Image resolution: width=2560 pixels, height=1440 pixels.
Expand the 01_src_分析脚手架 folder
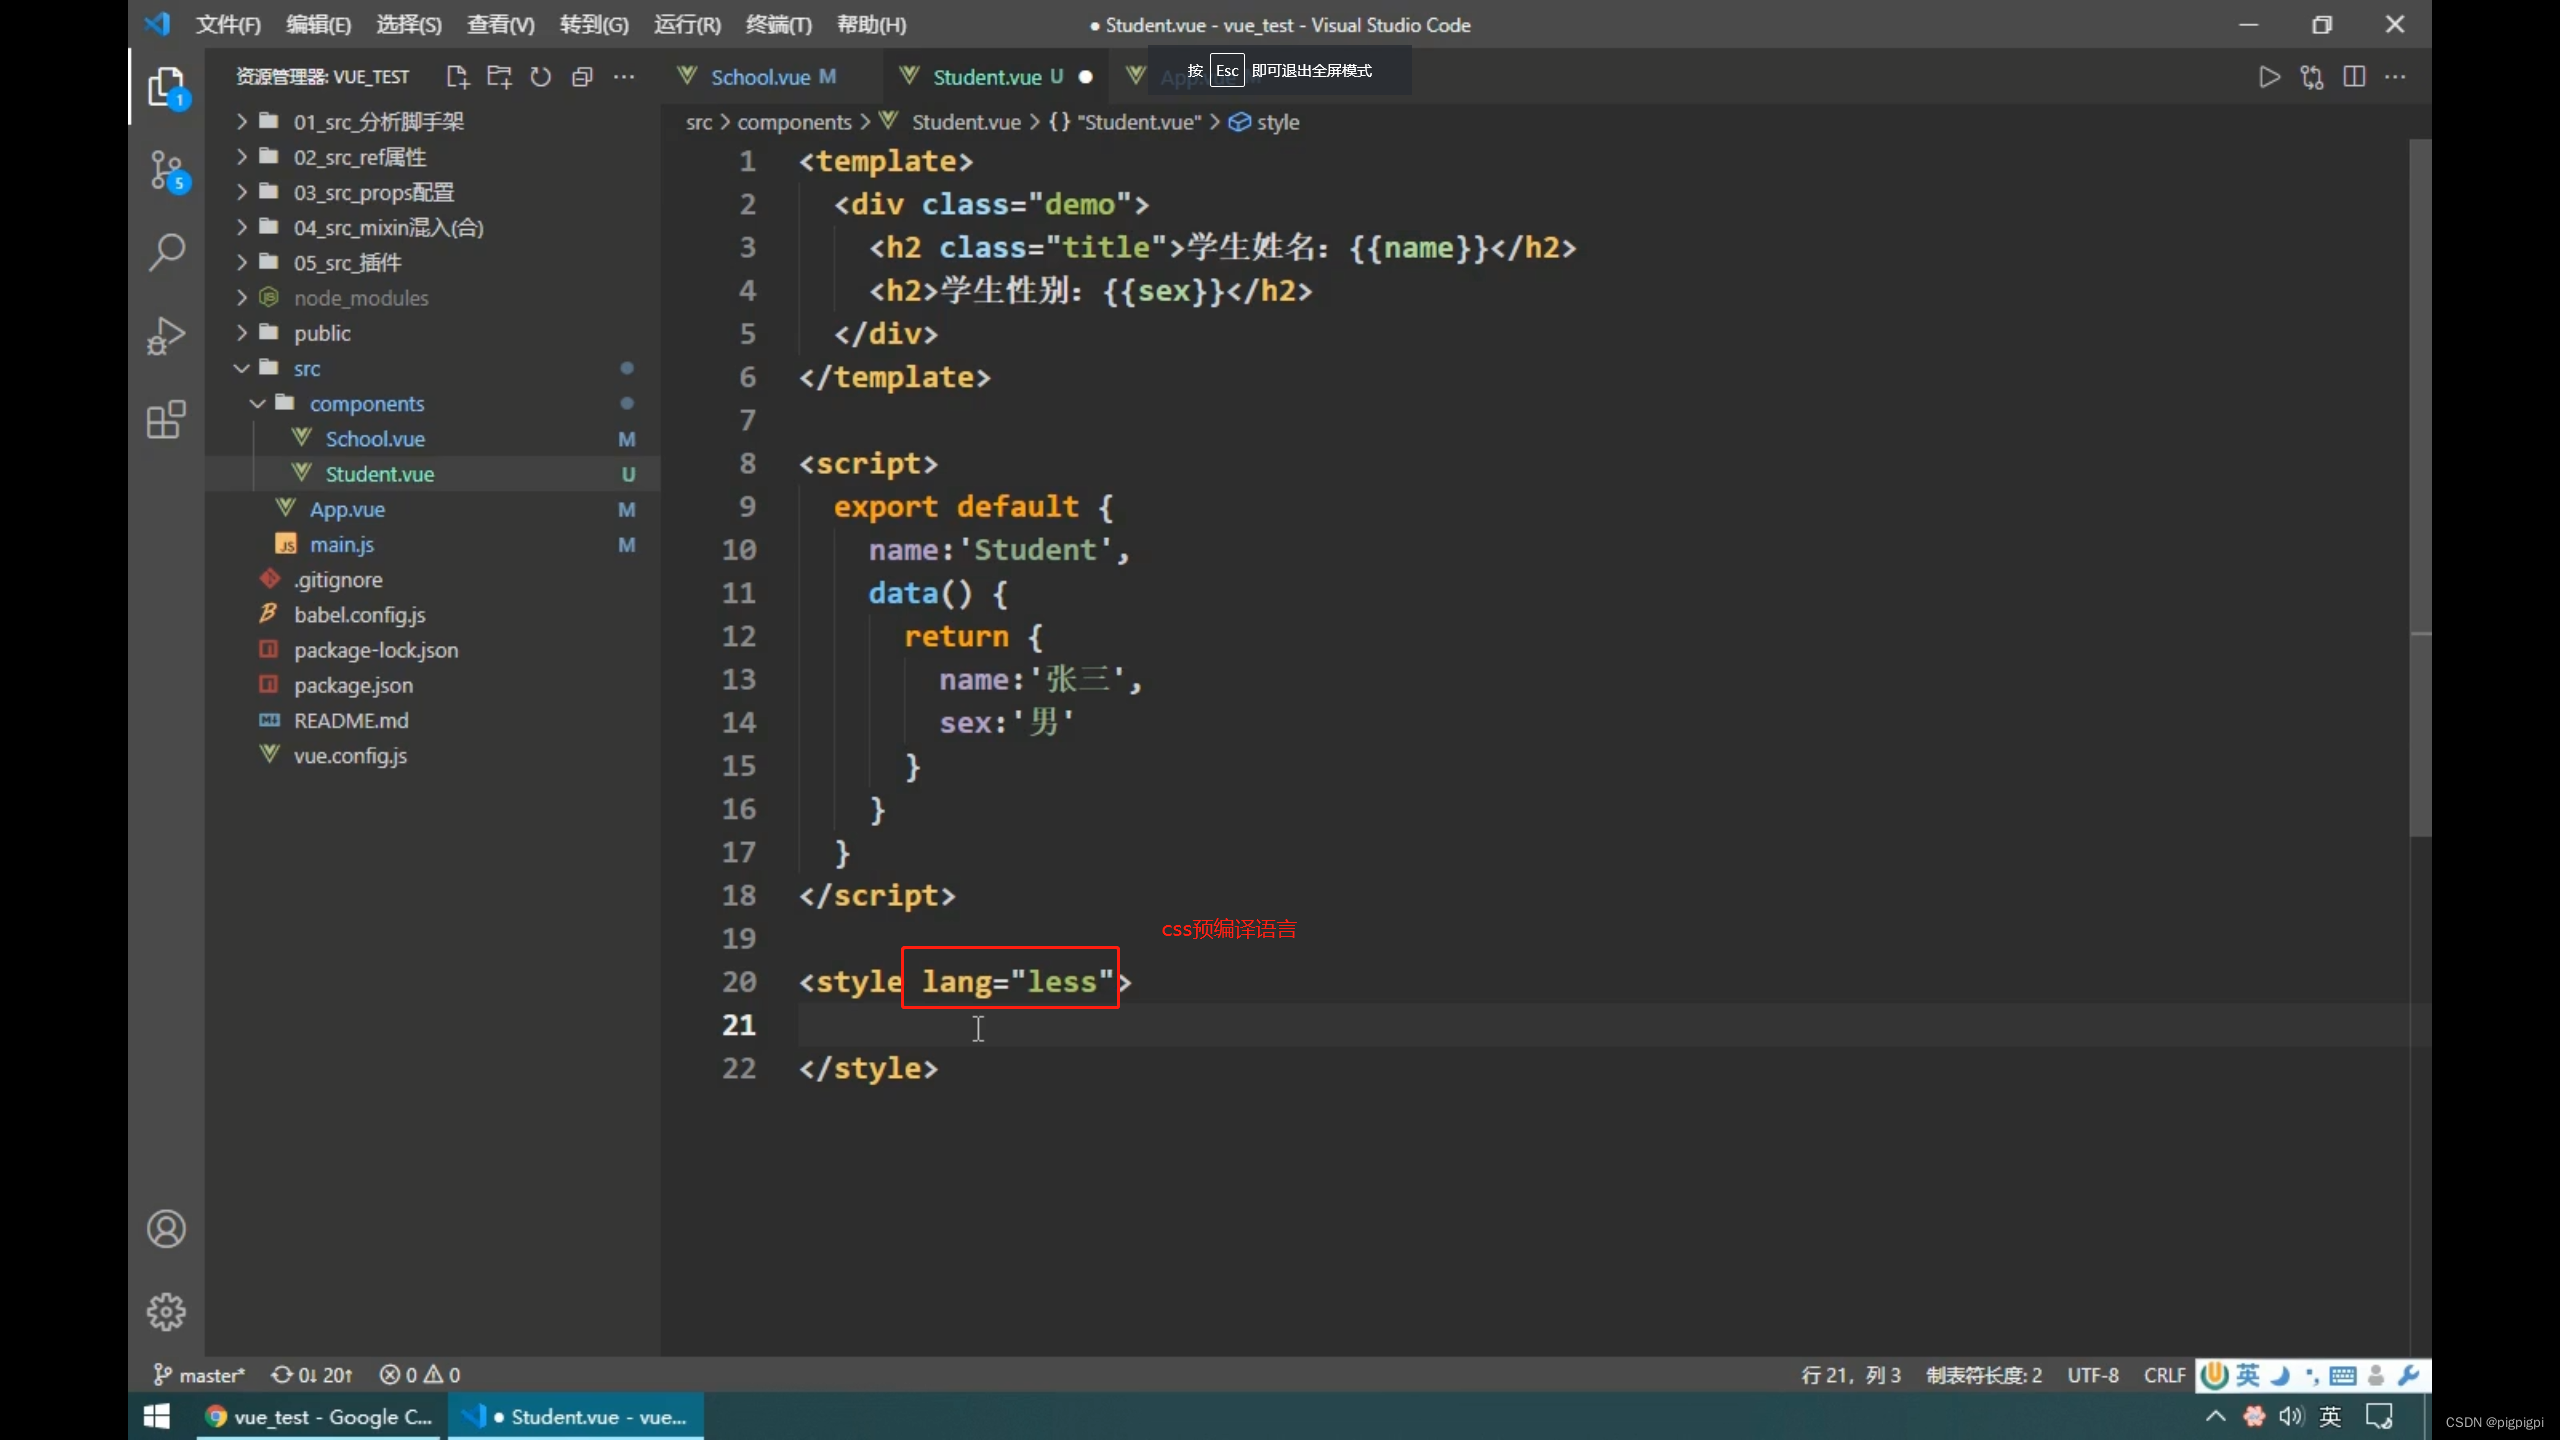coord(432,122)
